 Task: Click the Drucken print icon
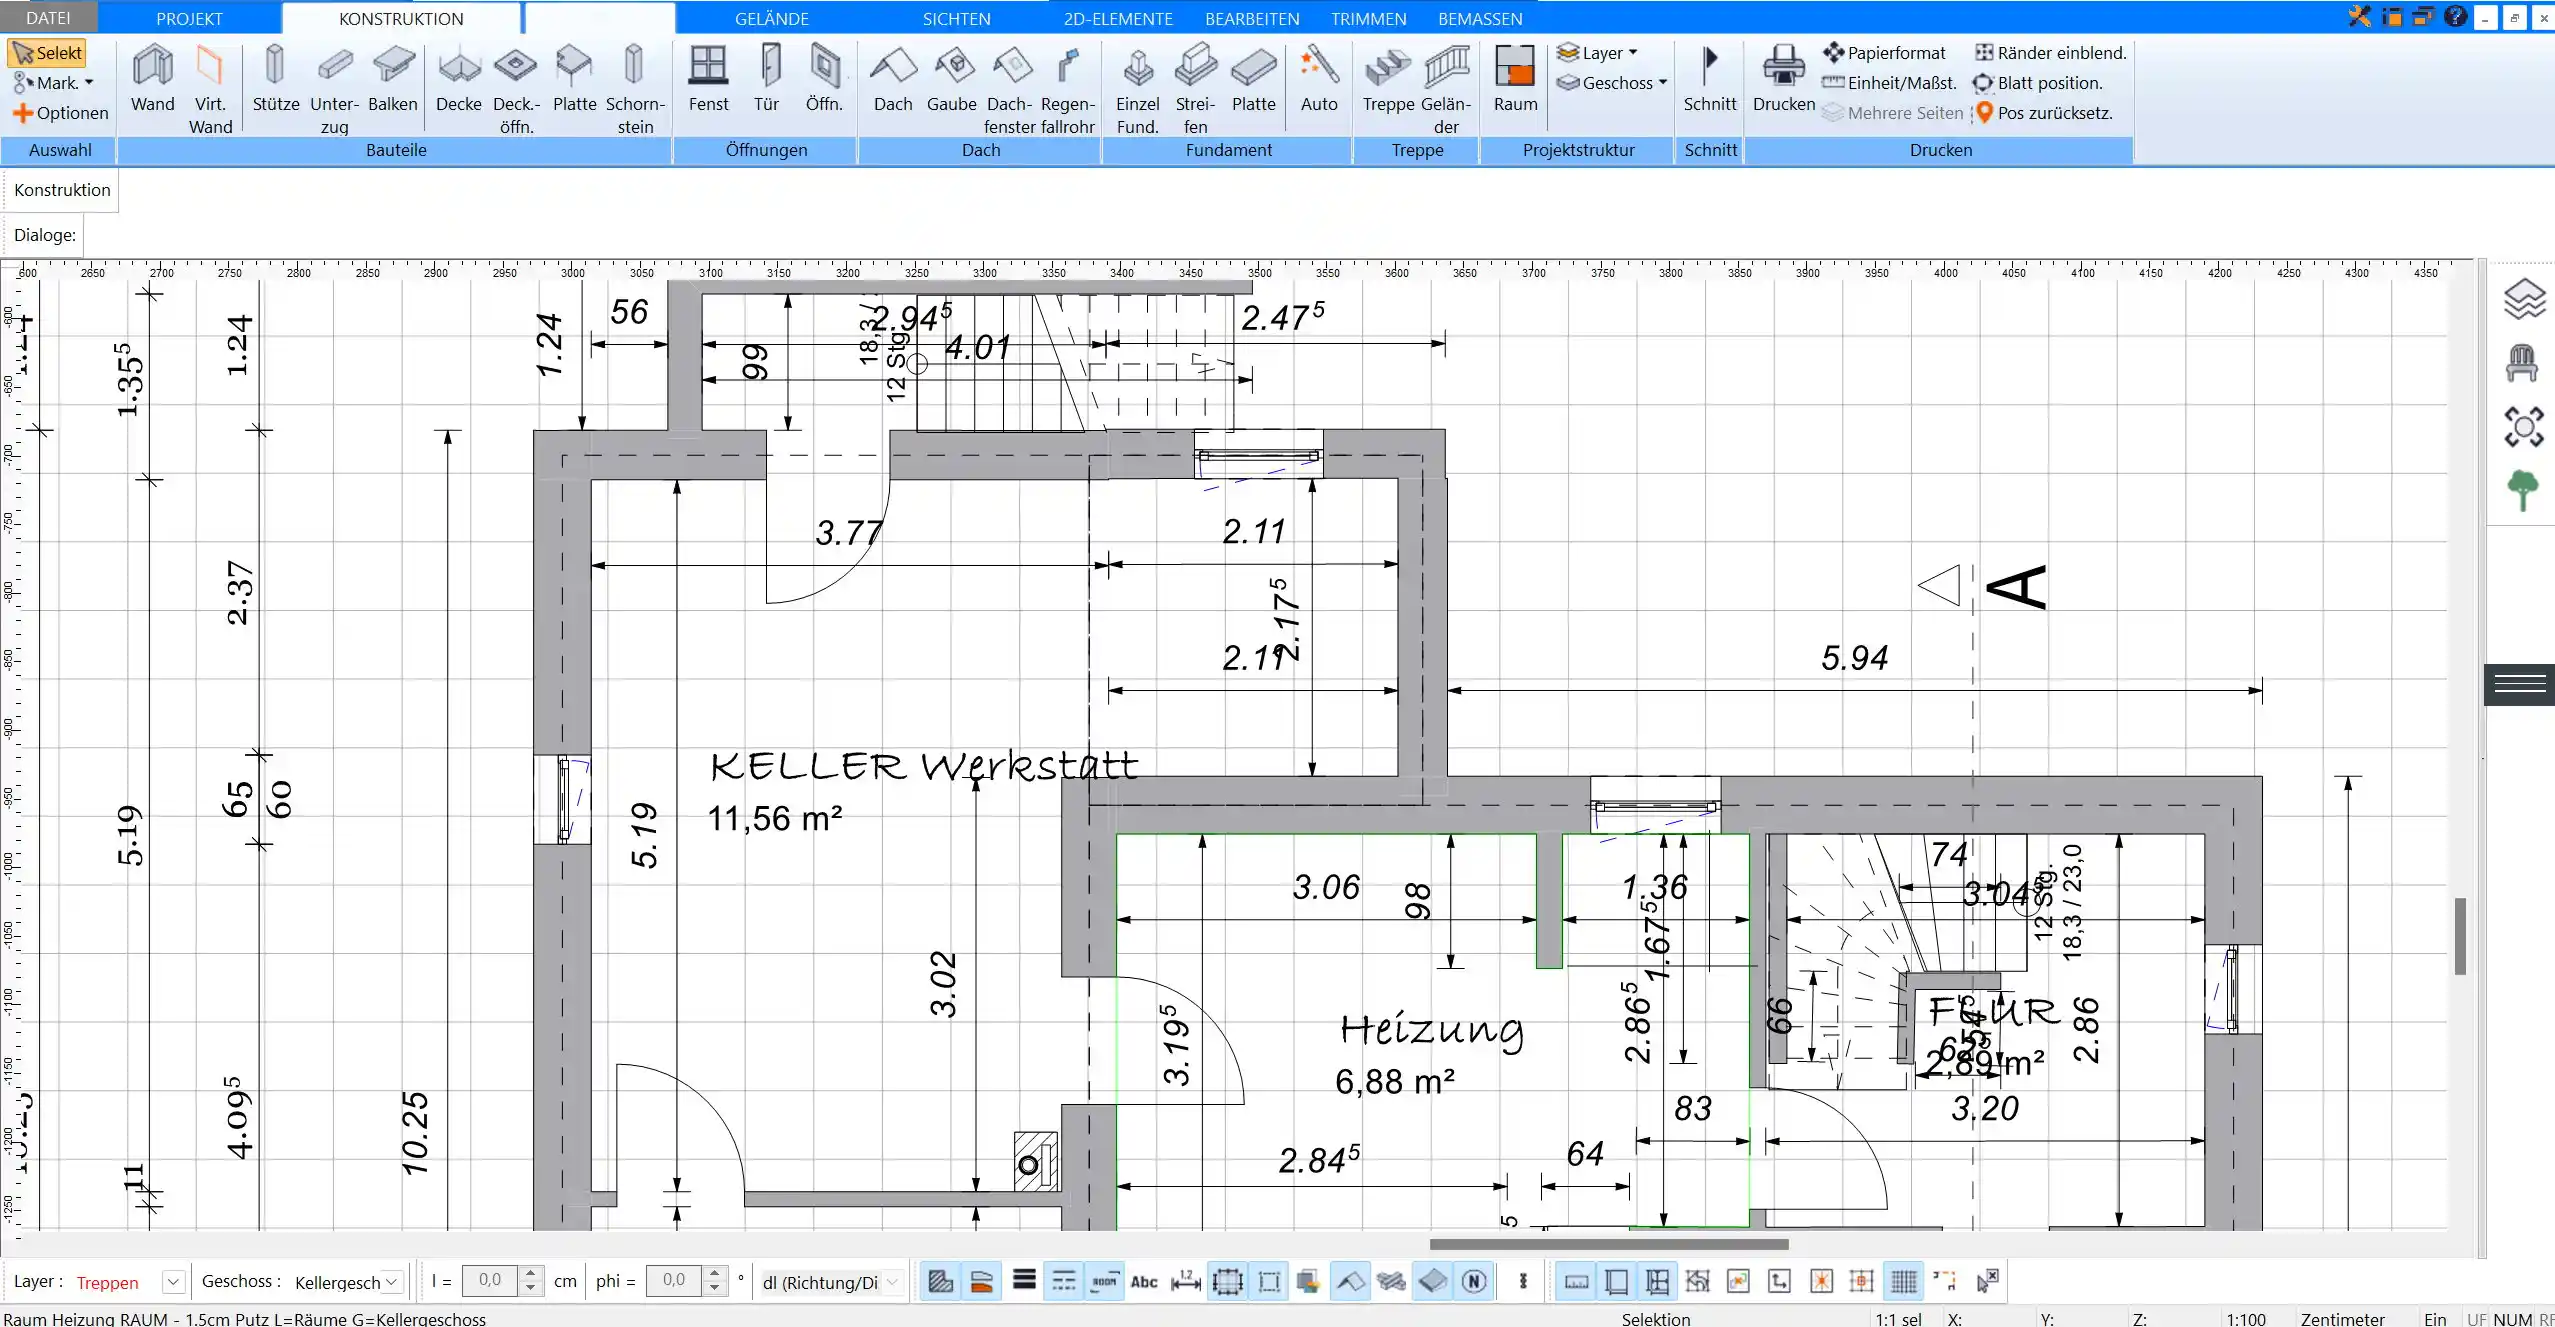click(1783, 80)
